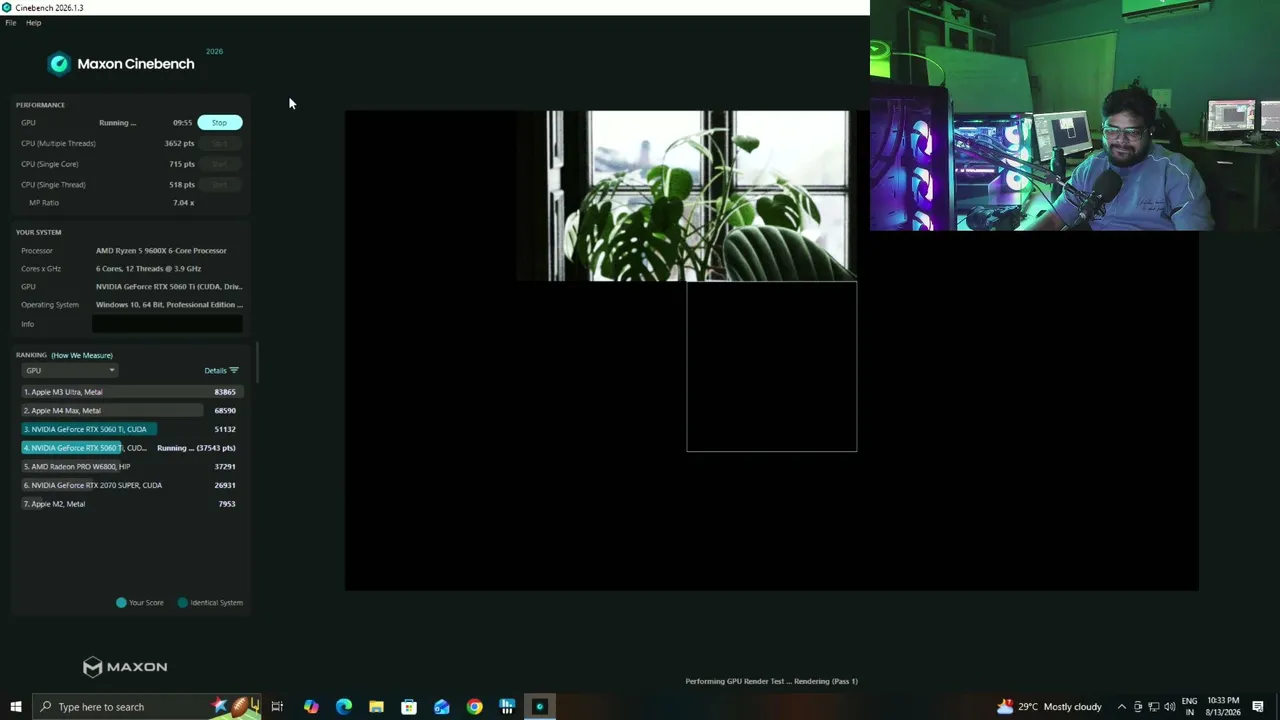Open File Explorer from the taskbar
Viewport: 1280px width, 720px height.
click(x=376, y=707)
